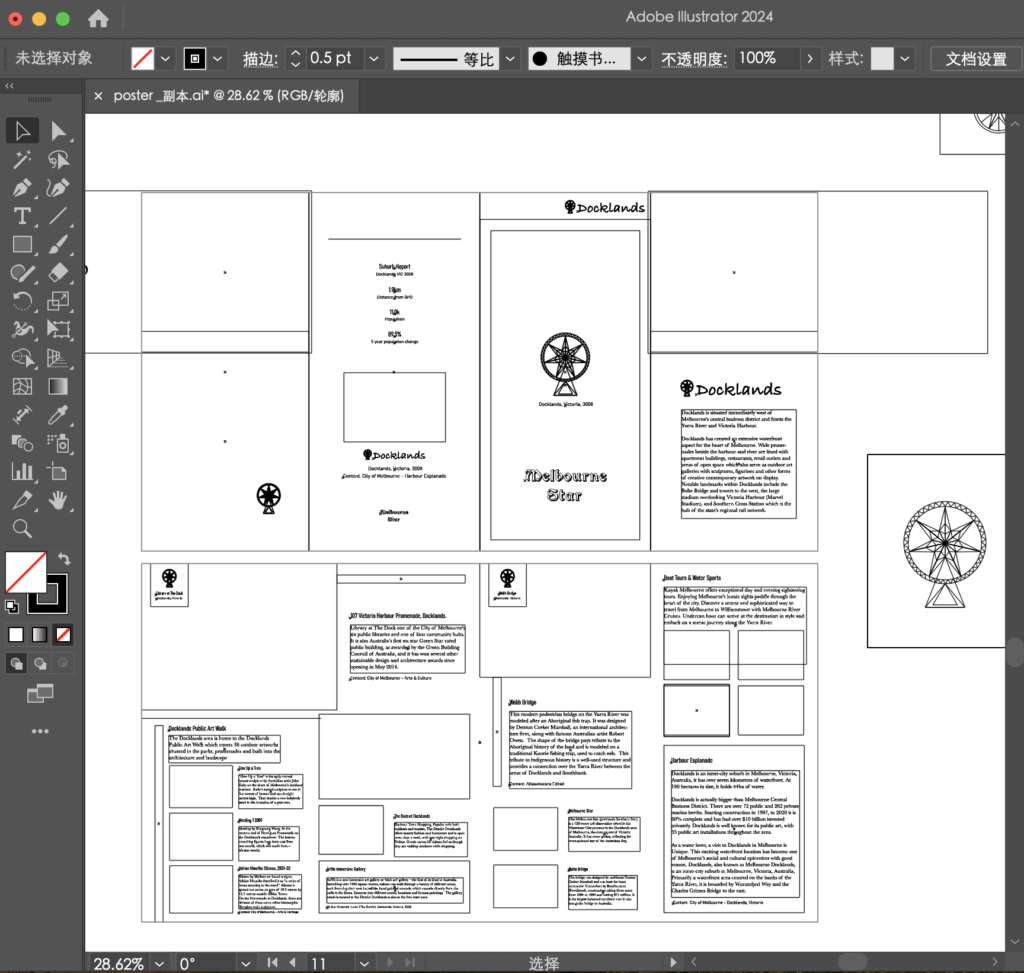Swap fill and stroke colors
The height and width of the screenshot is (973, 1024).
point(64,559)
